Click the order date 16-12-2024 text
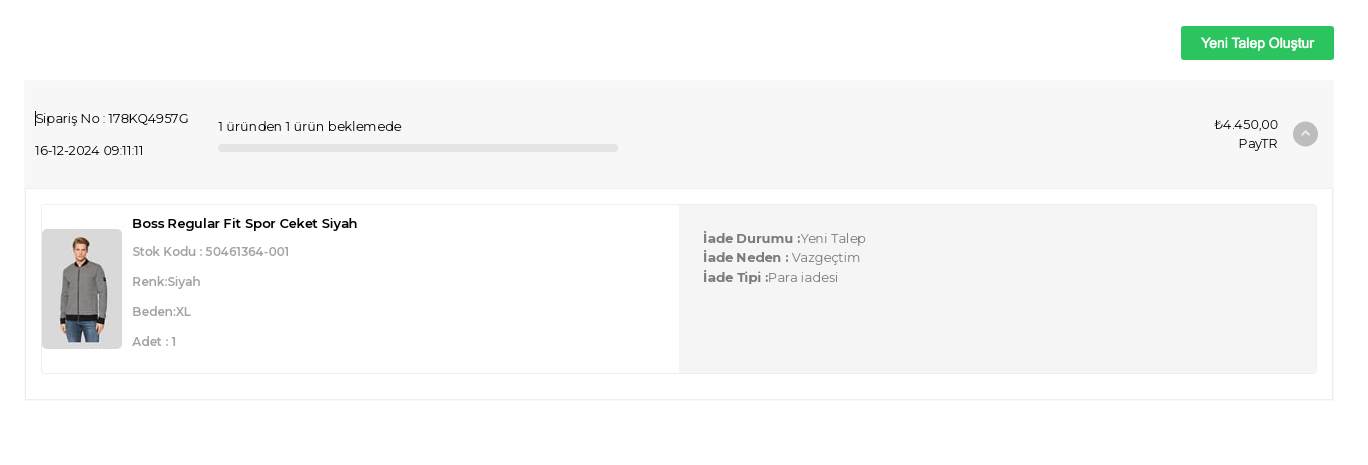This screenshot has height=465, width=1368. click(x=89, y=150)
